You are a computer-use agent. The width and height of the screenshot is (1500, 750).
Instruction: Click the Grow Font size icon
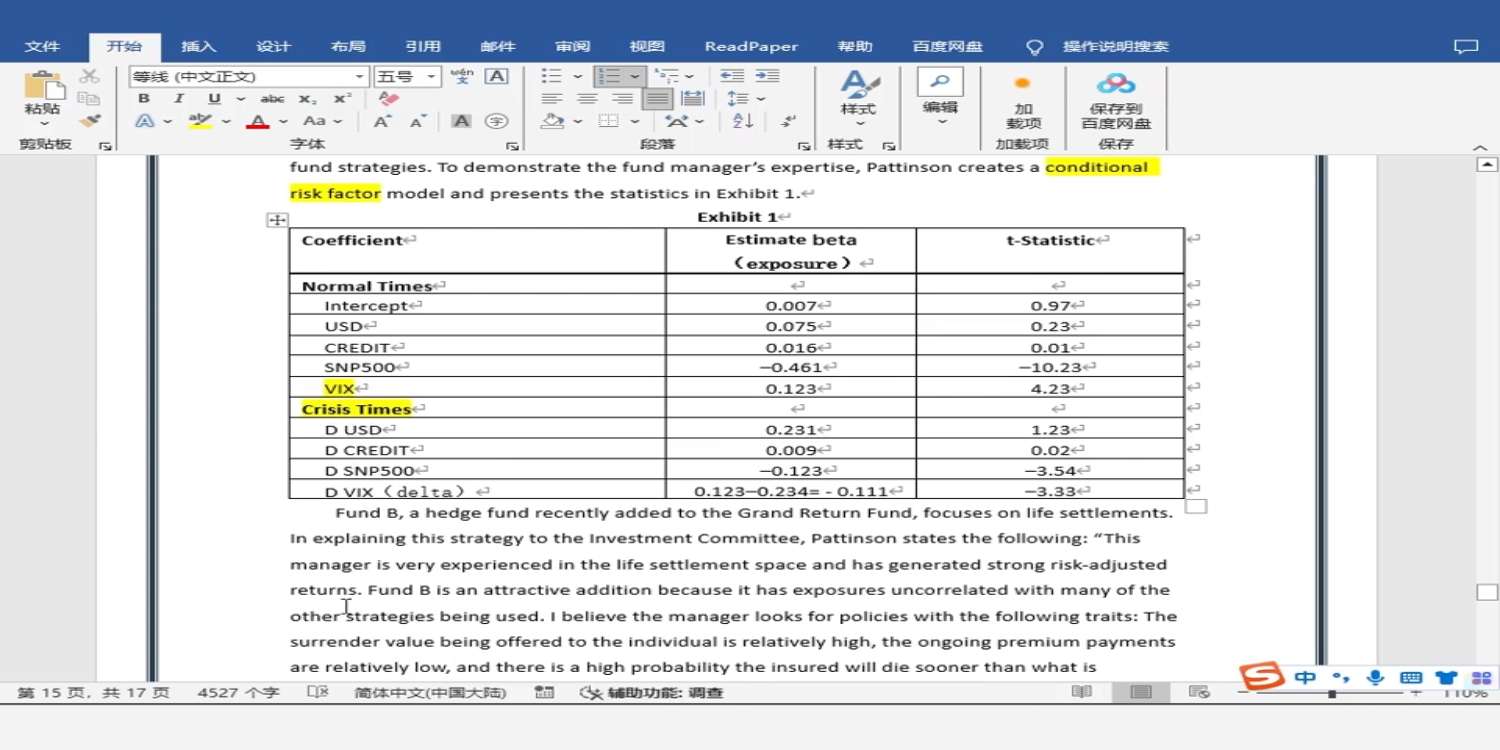pyautogui.click(x=382, y=121)
